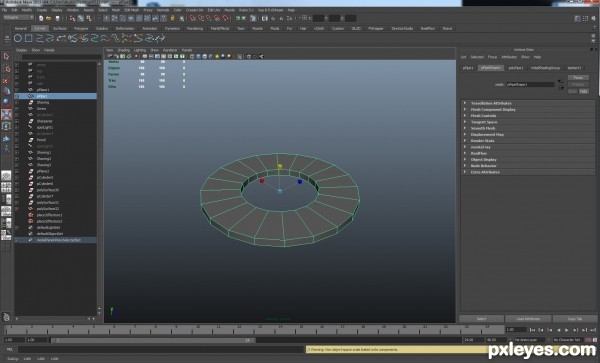Image resolution: width=600 pixels, height=363 pixels.
Task: Expand Mesh Component Display section
Action: [x=528, y=109]
